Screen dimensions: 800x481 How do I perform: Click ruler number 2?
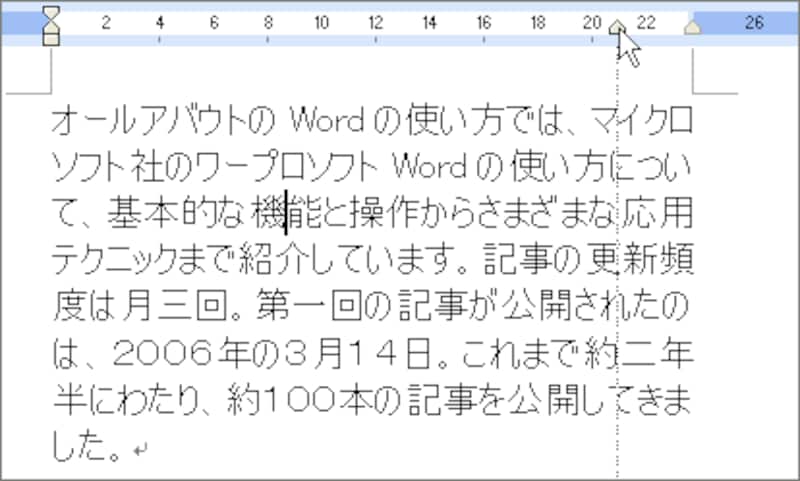click(x=106, y=22)
